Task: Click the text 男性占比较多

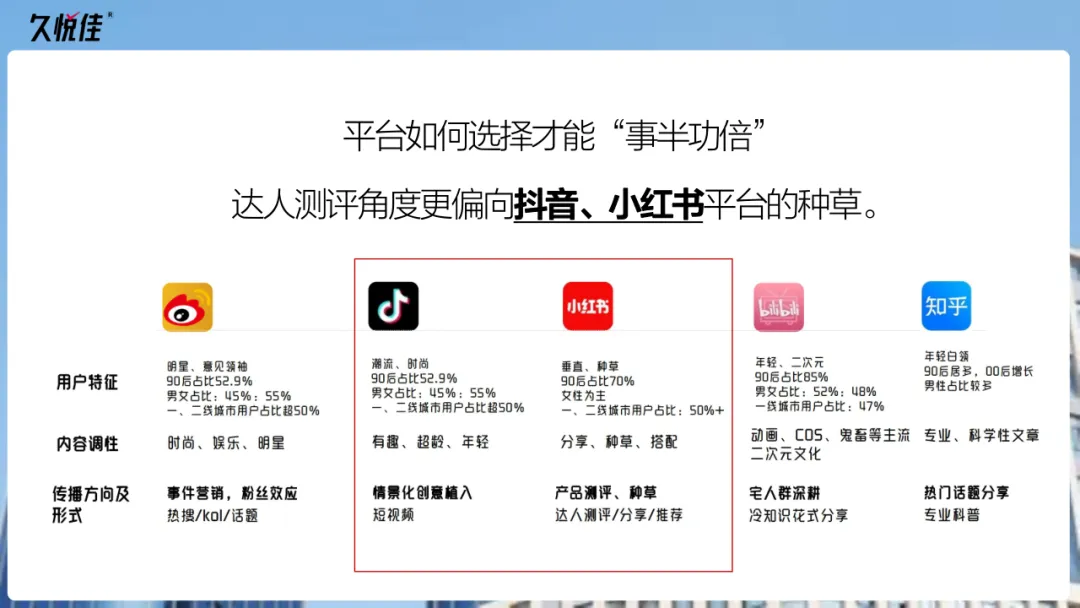Action: coord(958,386)
